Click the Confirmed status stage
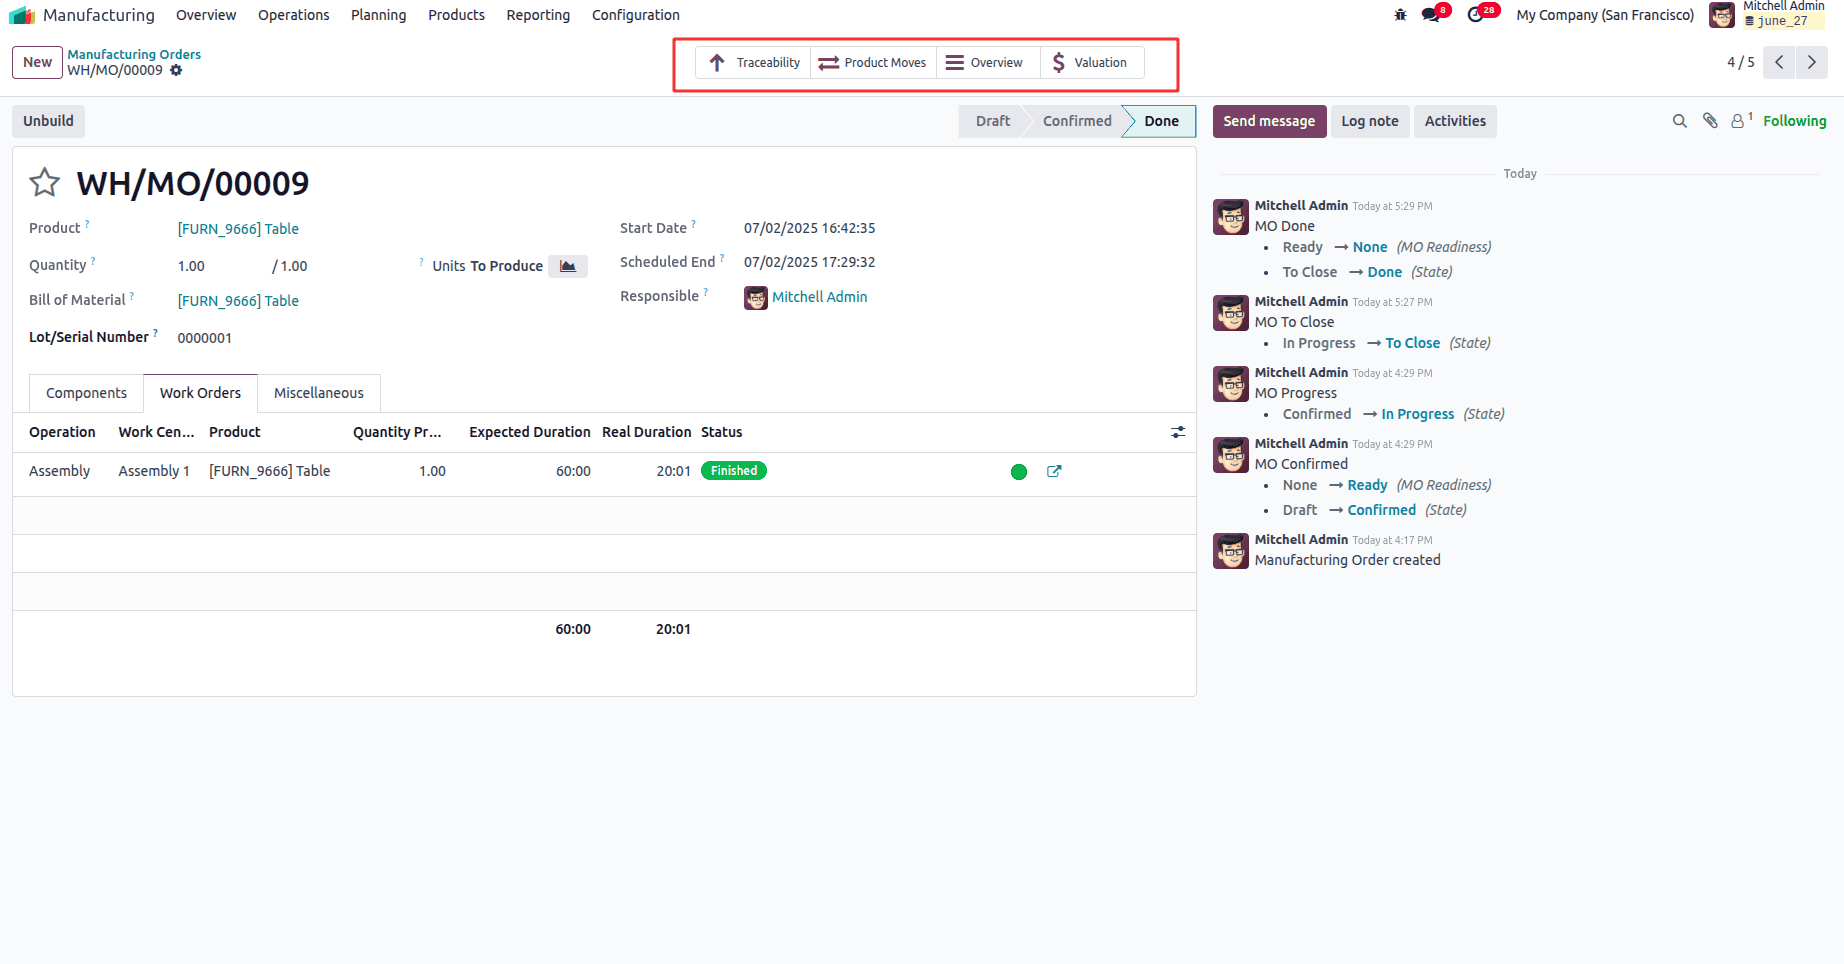 click(1077, 121)
